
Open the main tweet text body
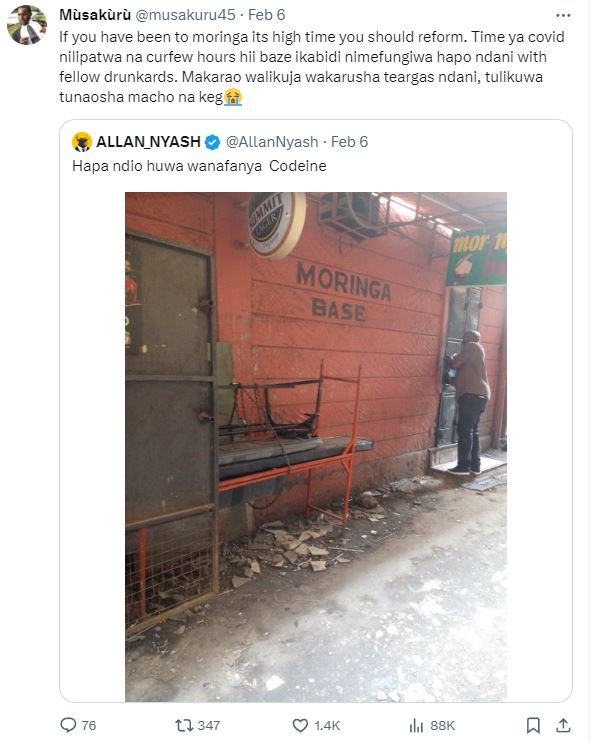pos(312,67)
